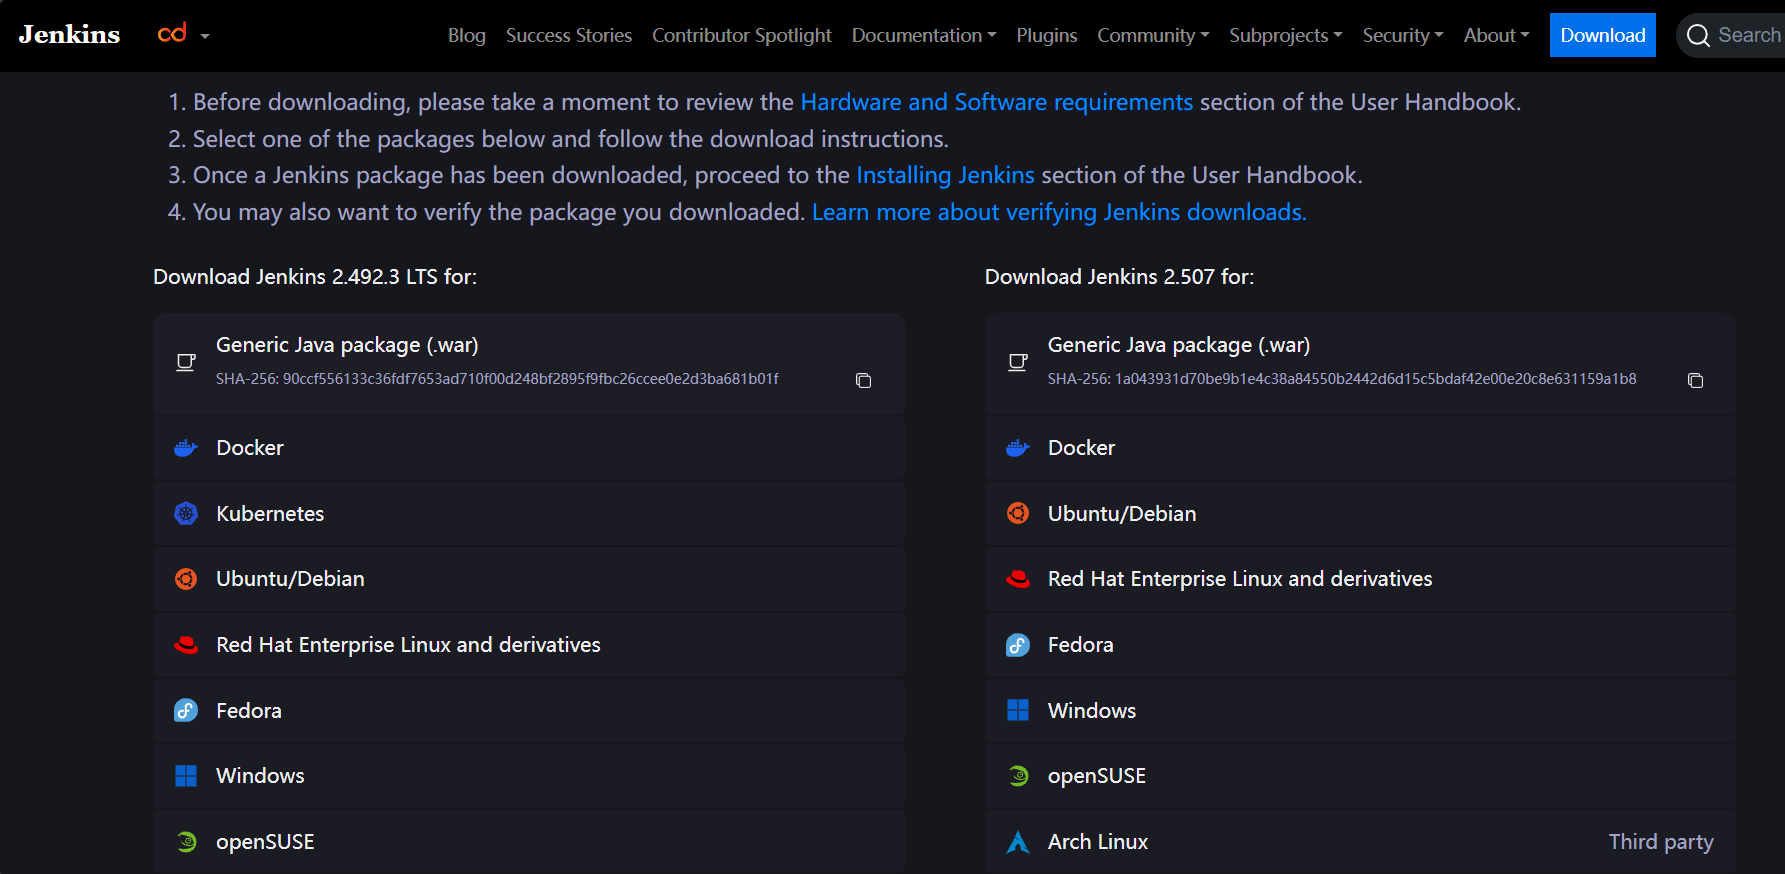Click the Windows logo in LTS list
Screen dimensions: 1785x874
pos(186,776)
